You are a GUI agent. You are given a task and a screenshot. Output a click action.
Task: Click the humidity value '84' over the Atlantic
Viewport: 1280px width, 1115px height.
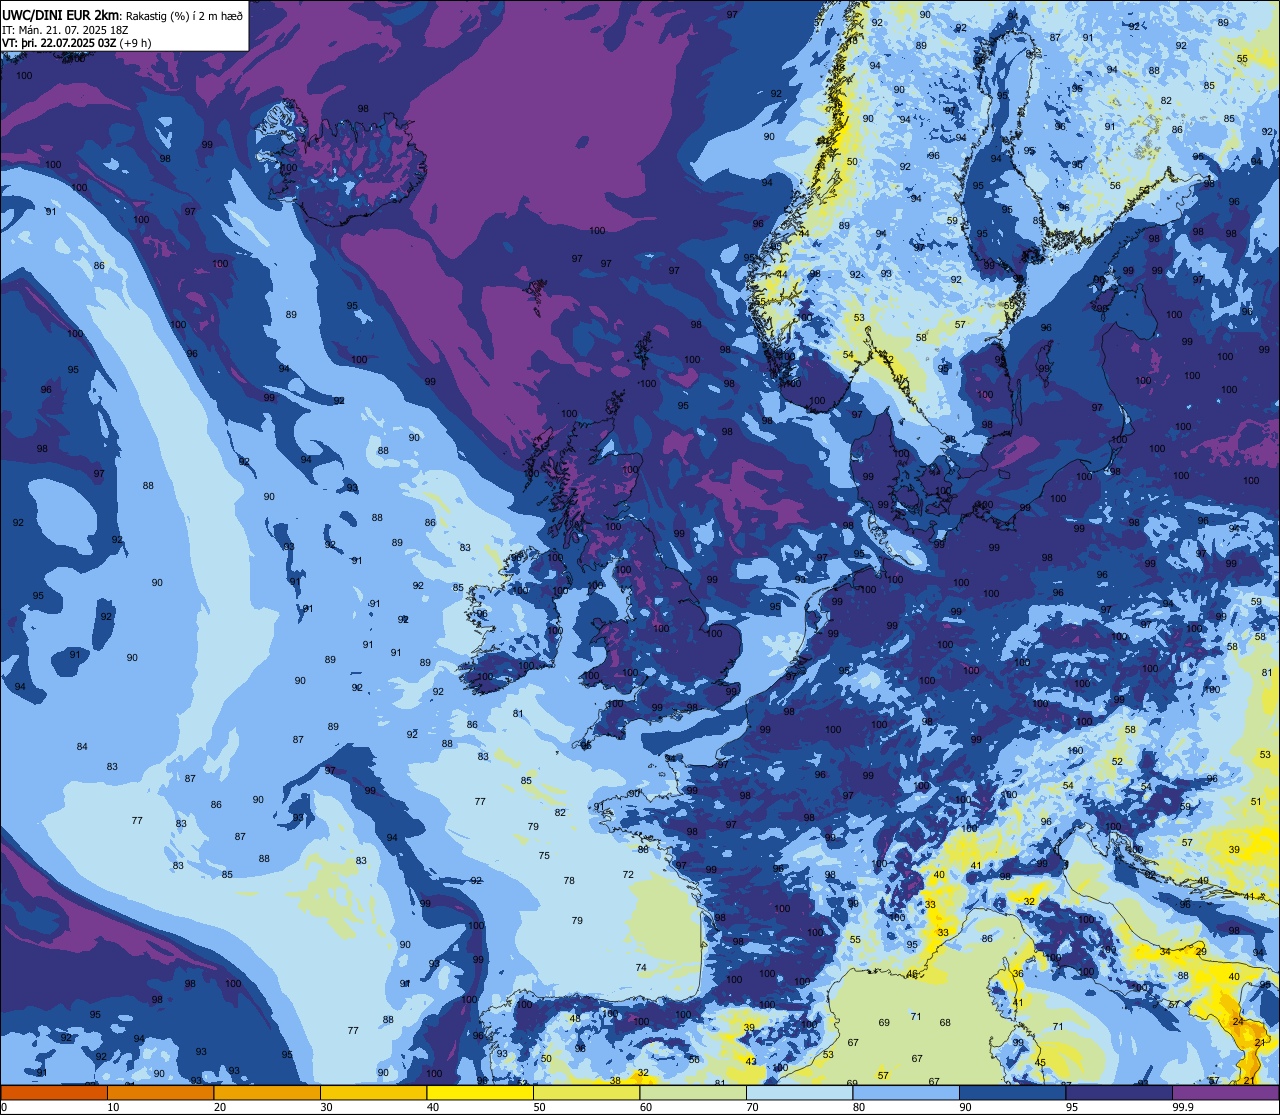click(x=82, y=746)
